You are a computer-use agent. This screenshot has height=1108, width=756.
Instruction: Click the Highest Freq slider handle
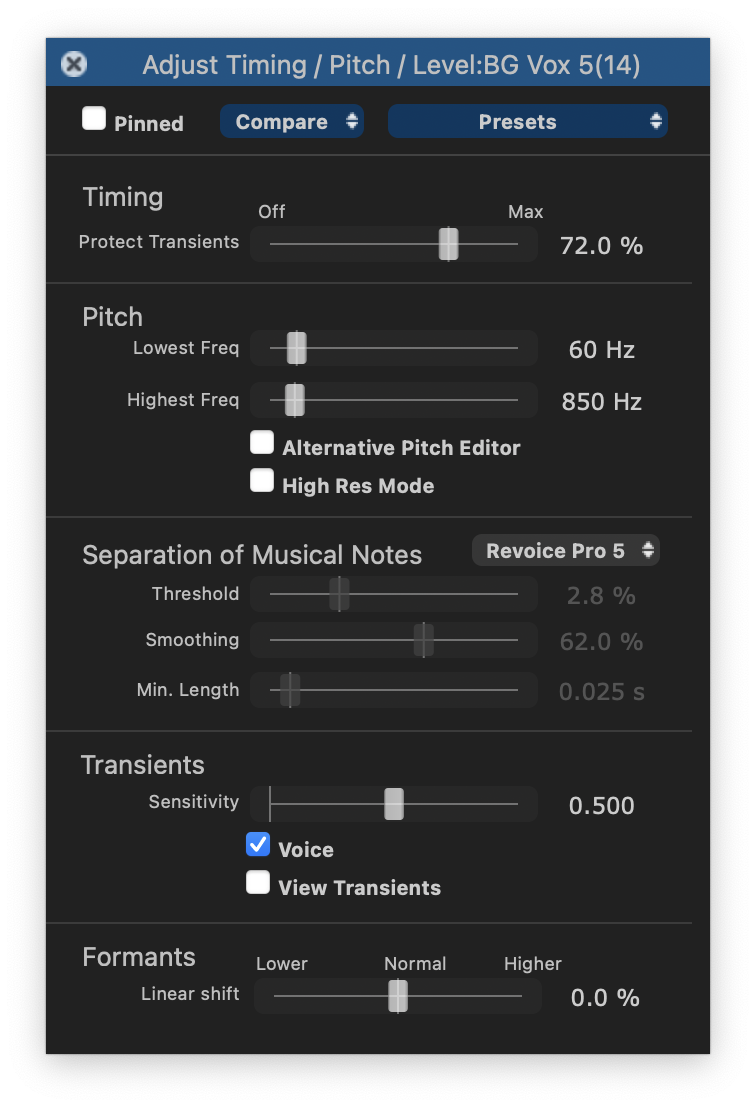pyautogui.click(x=294, y=400)
